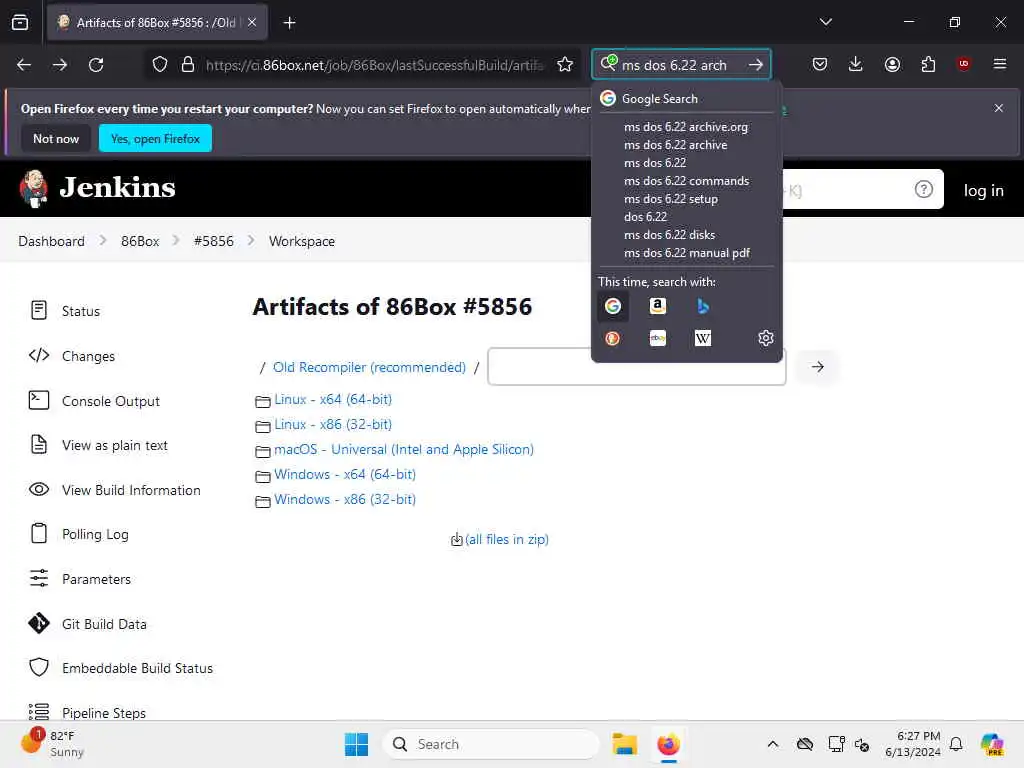The height and width of the screenshot is (768, 1024).
Task: Search with Amazon engine icon
Action: (x=658, y=306)
